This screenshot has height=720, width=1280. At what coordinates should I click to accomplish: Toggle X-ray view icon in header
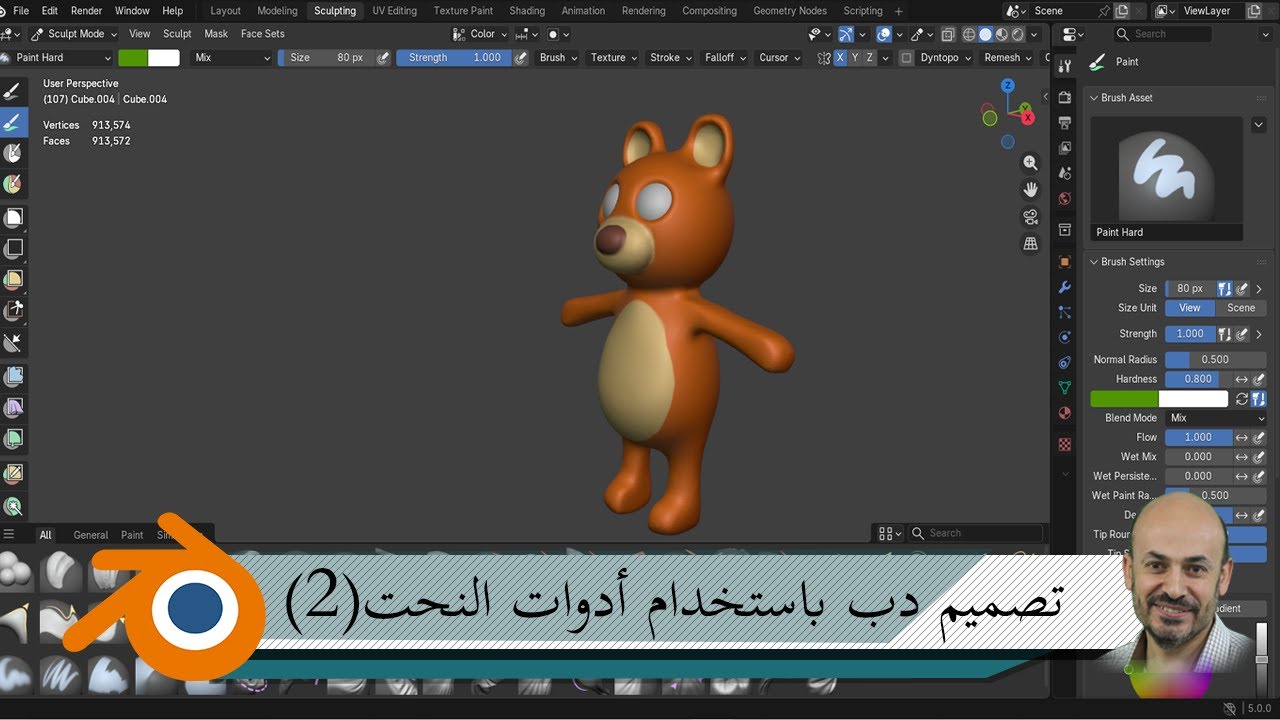click(948, 34)
